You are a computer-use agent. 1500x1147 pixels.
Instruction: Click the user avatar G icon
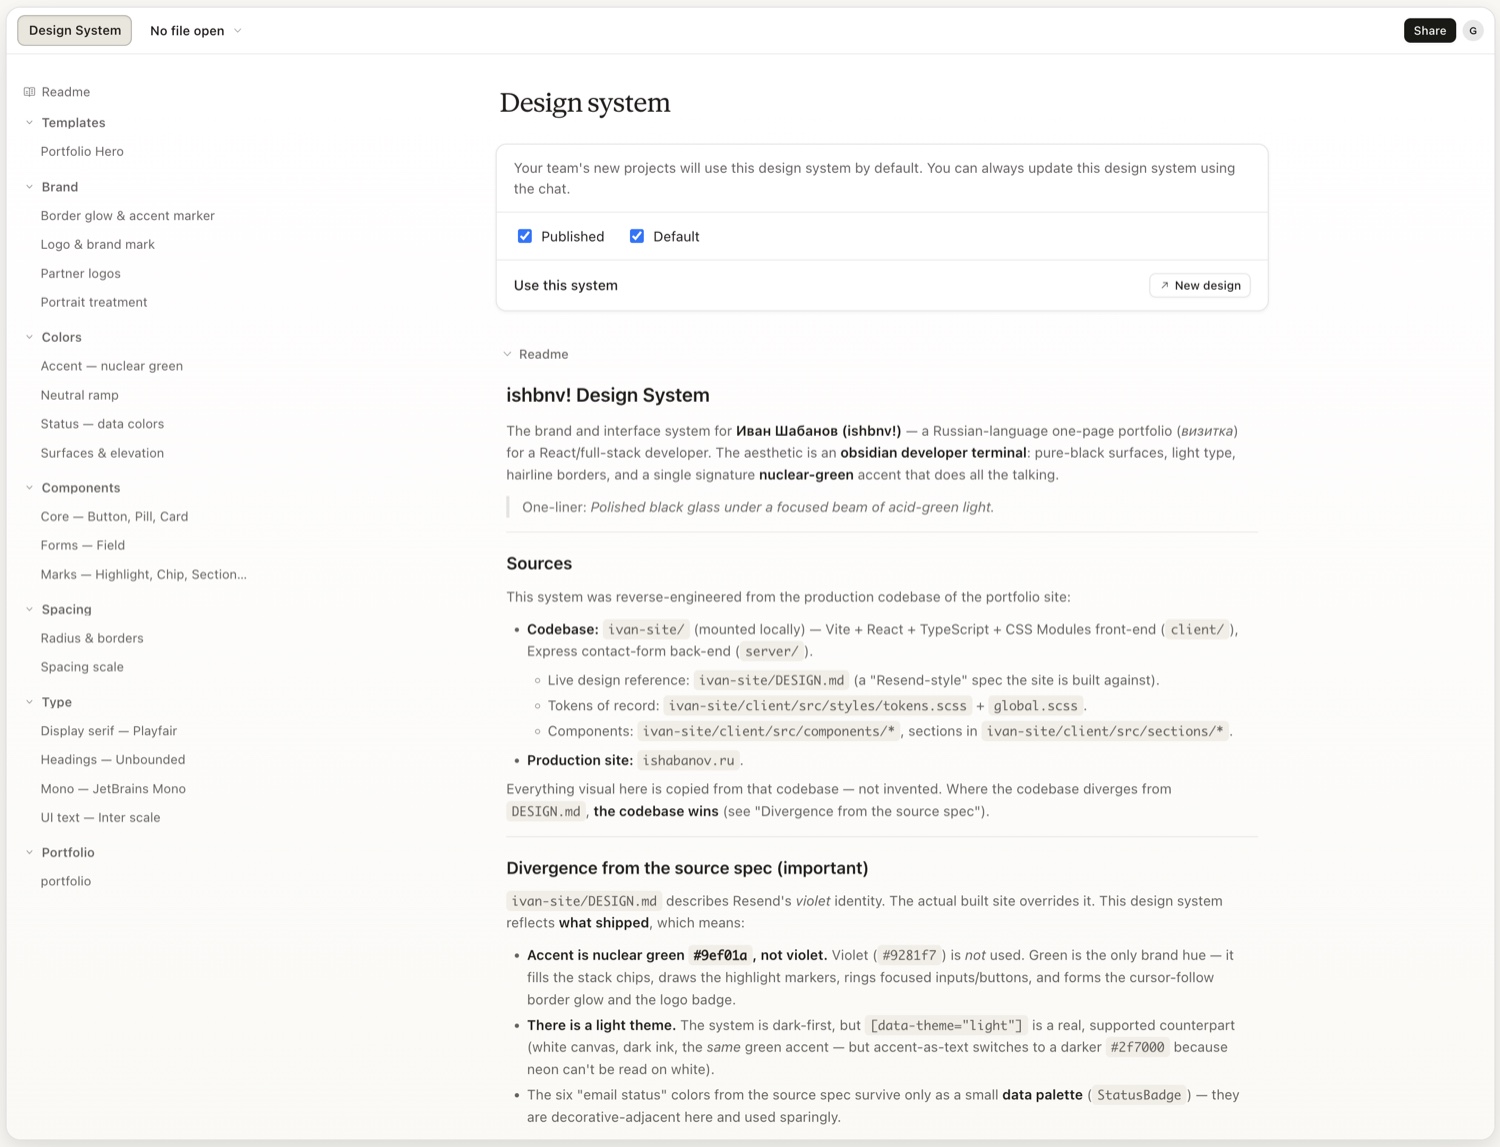[1473, 31]
